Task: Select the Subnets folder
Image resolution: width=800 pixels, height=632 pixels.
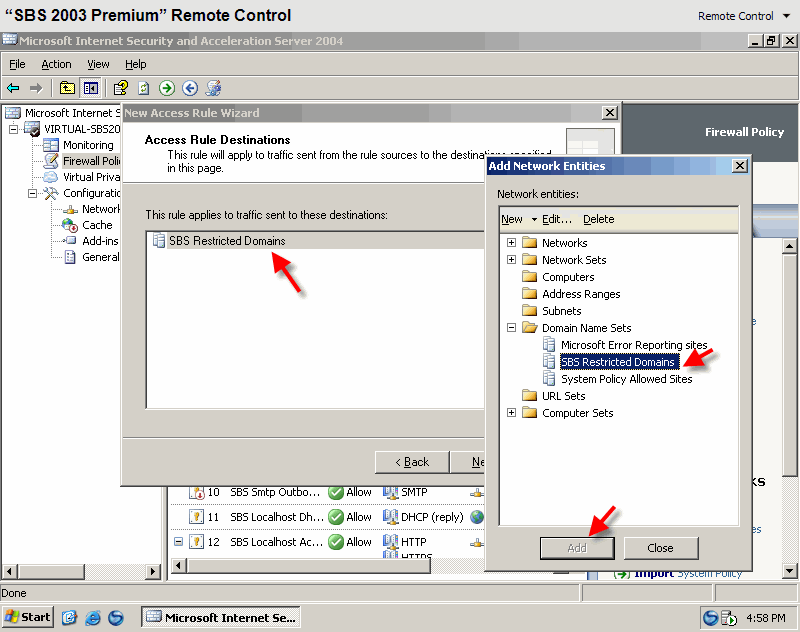Action: click(x=561, y=311)
